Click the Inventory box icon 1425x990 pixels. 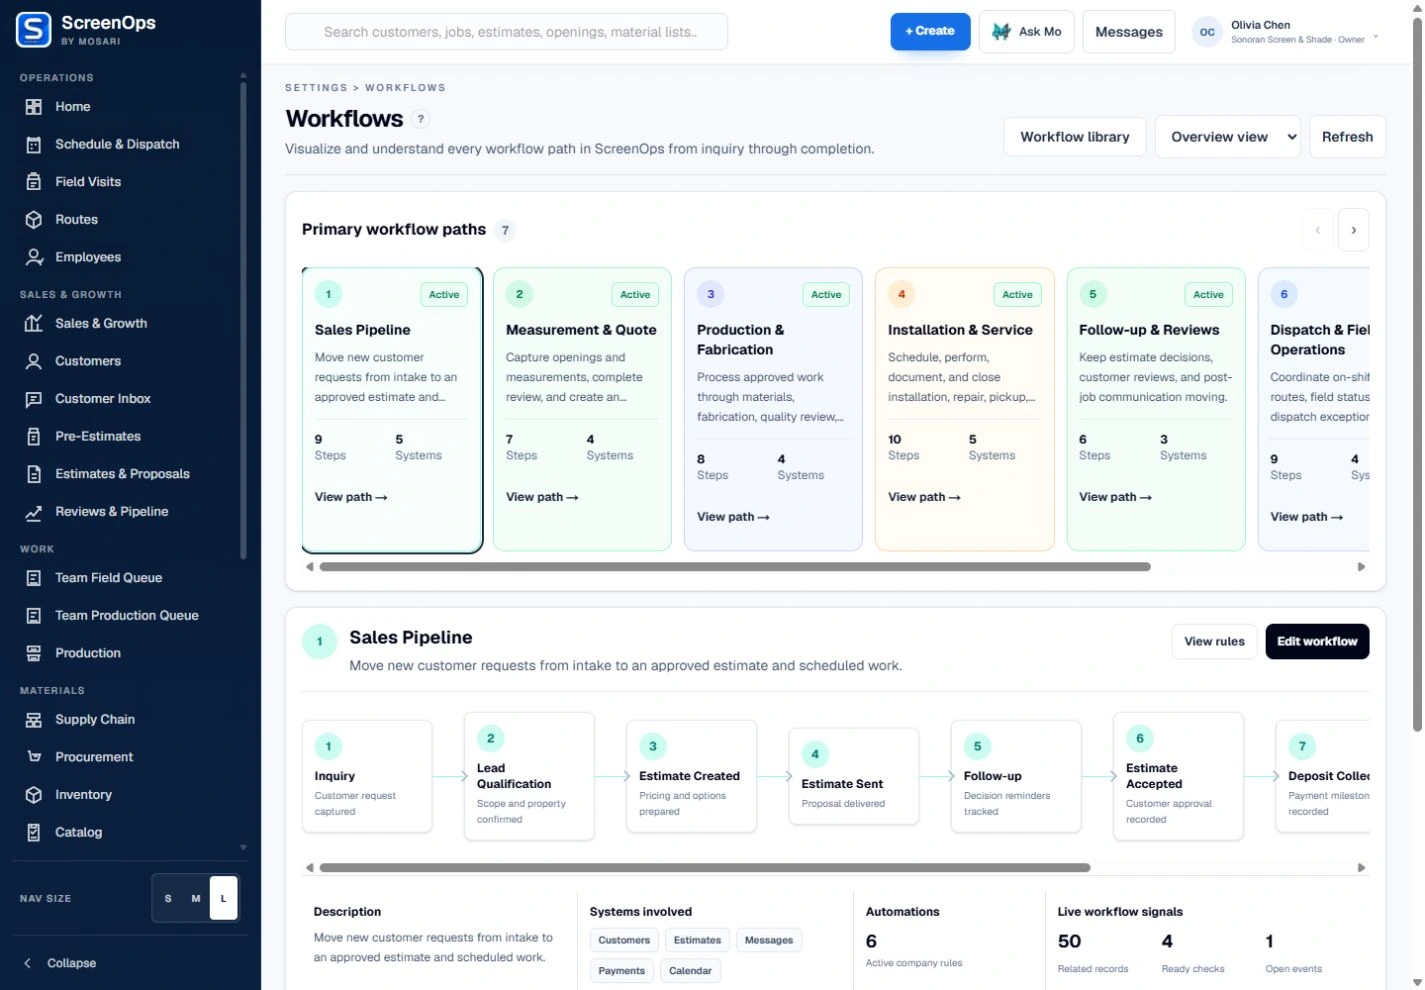(x=33, y=795)
